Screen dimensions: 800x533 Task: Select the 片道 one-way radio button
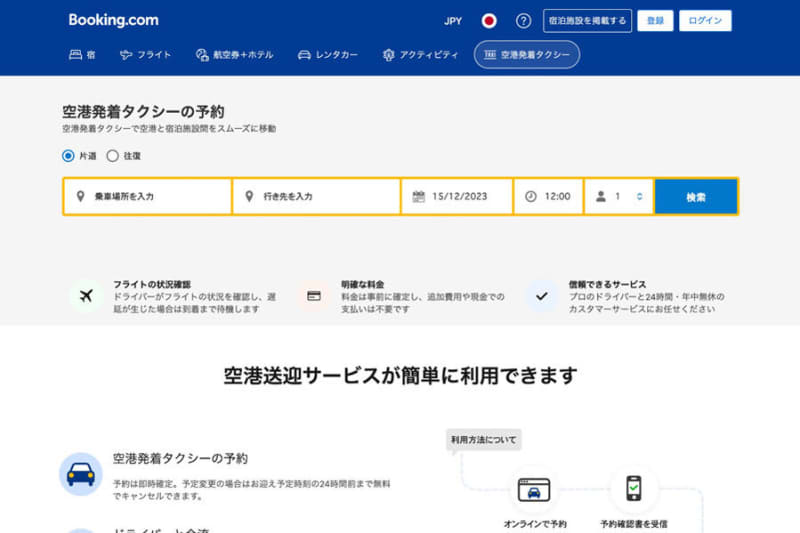point(68,156)
